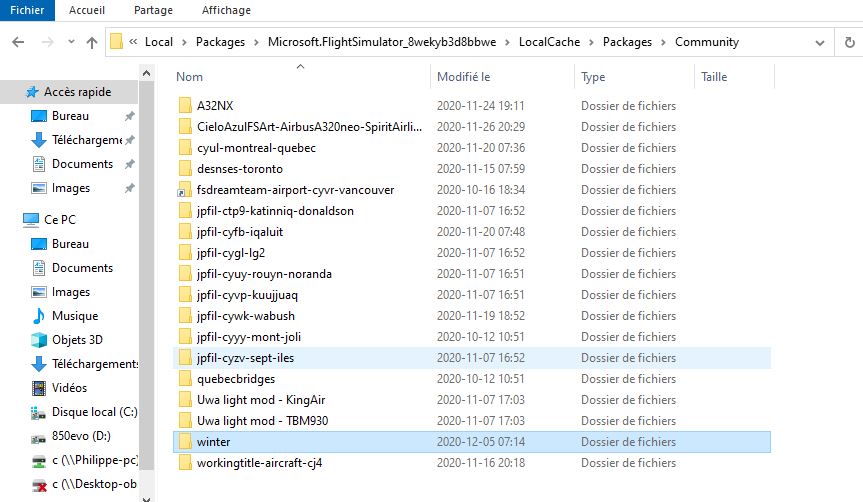Open recent locations dropdown arrow
Viewport: 863px width, 502px height.
(x=71, y=42)
